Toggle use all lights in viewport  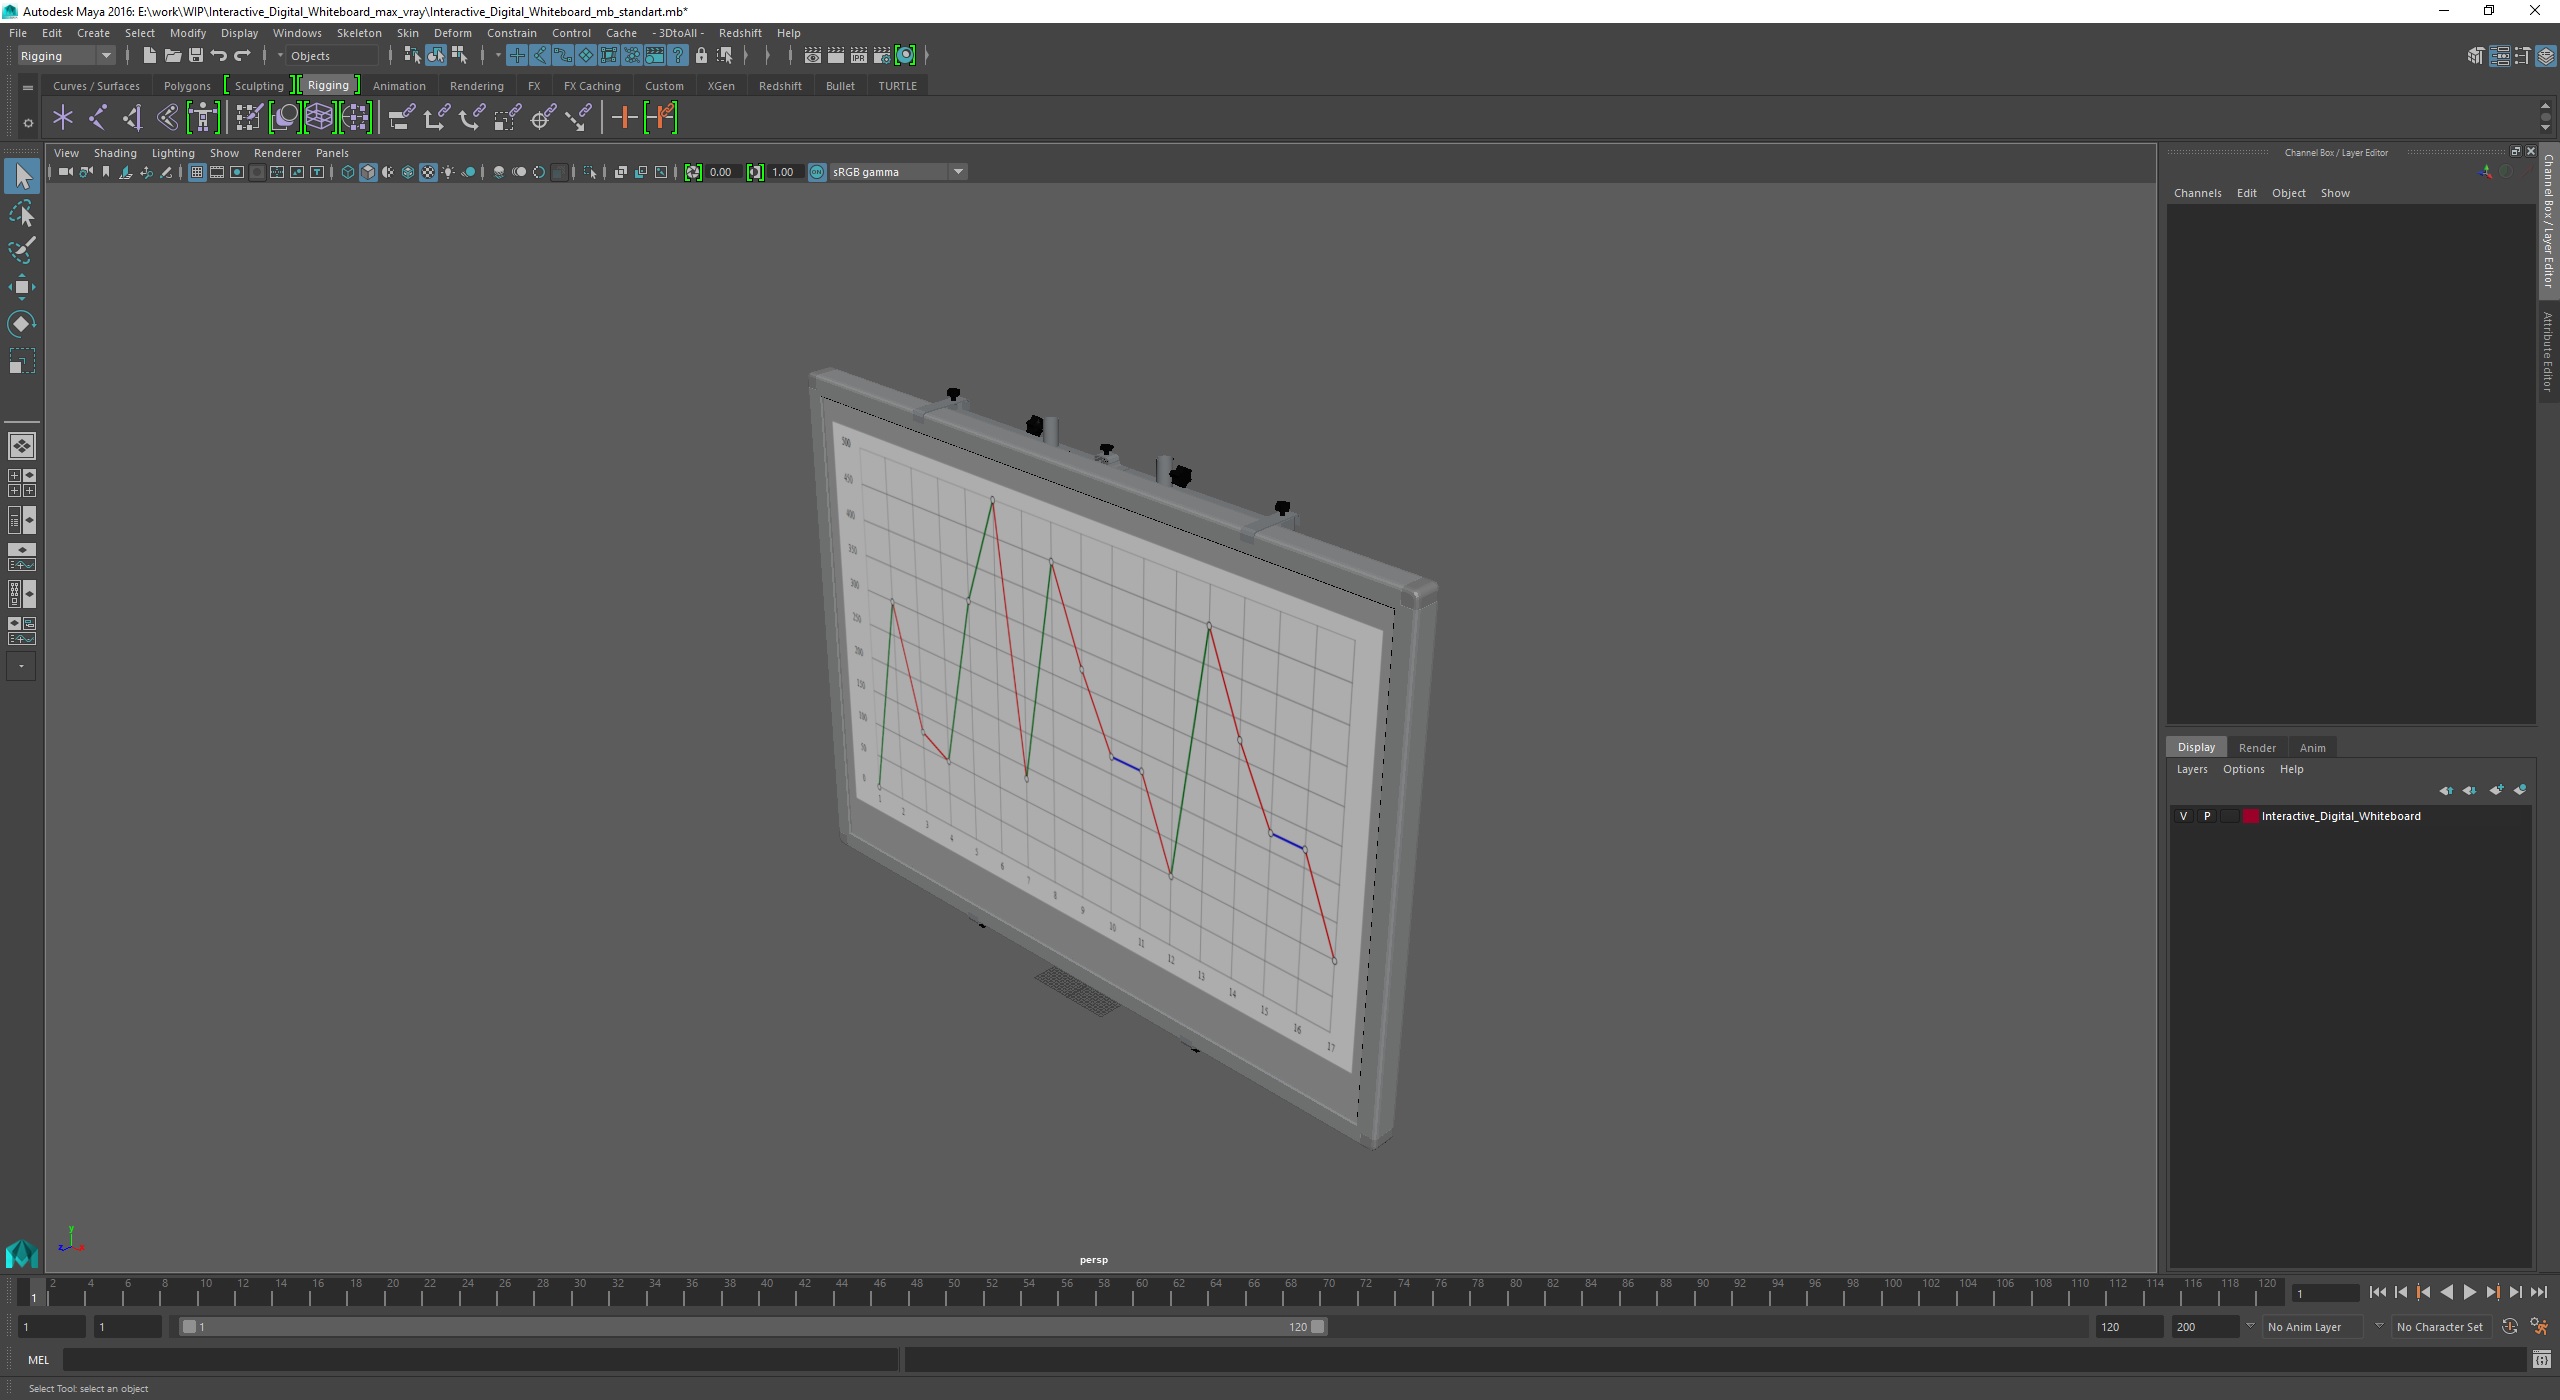click(448, 172)
